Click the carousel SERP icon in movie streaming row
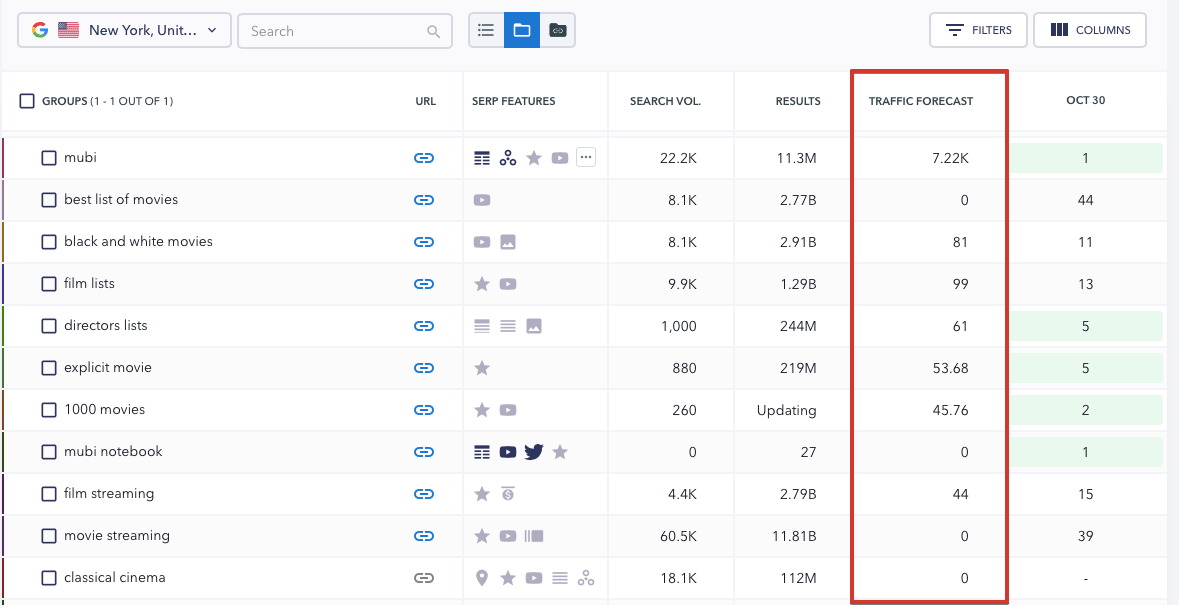 pos(534,536)
